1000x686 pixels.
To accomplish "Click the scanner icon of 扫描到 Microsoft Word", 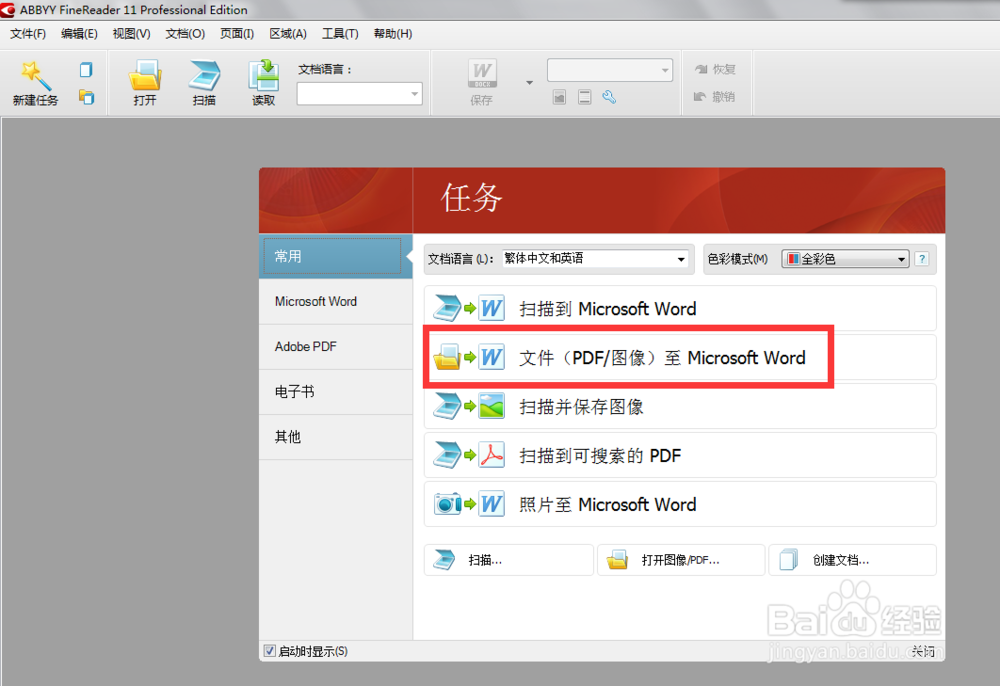I will coord(447,309).
